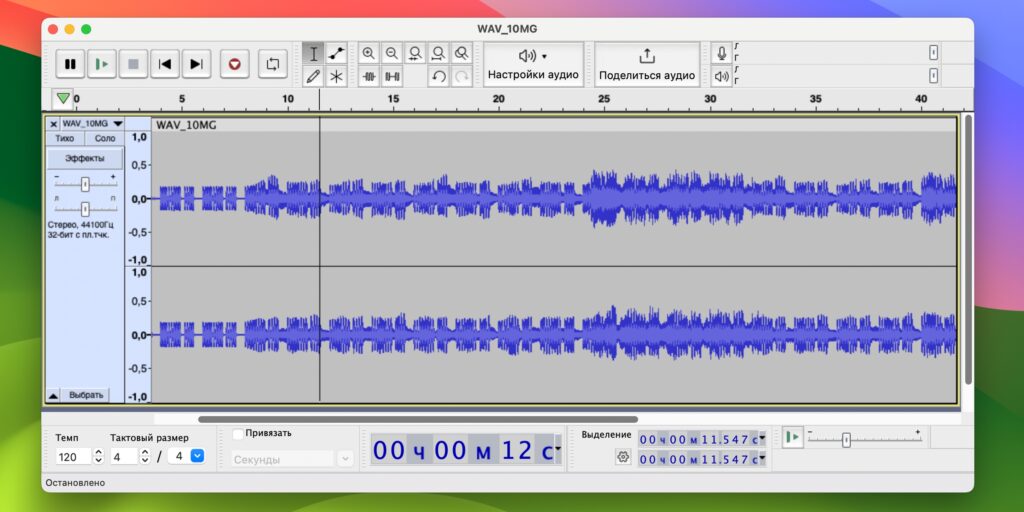
Task: Adjust the recording level slider
Action: click(x=934, y=54)
